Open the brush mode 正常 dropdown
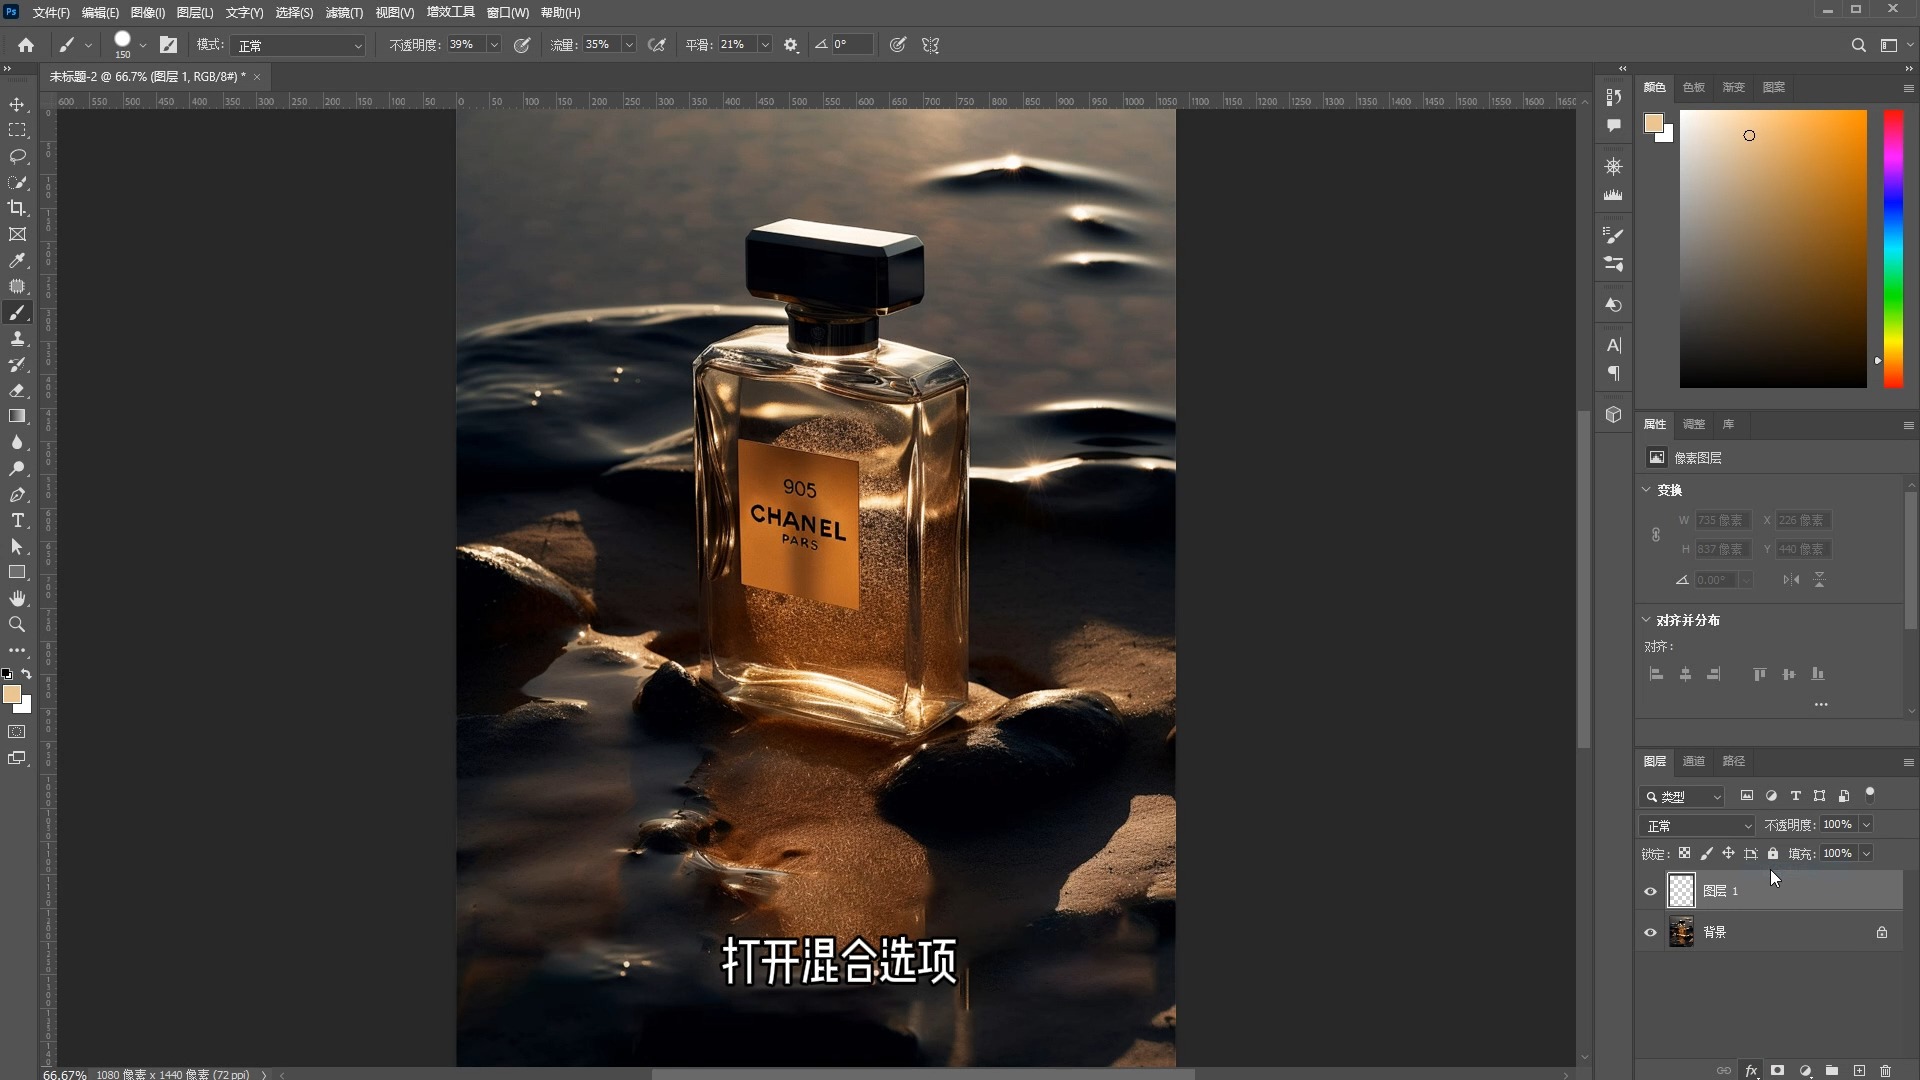 [299, 45]
